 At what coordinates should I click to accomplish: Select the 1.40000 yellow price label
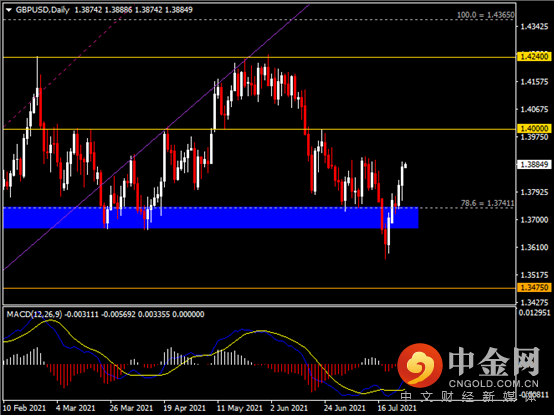pos(534,129)
